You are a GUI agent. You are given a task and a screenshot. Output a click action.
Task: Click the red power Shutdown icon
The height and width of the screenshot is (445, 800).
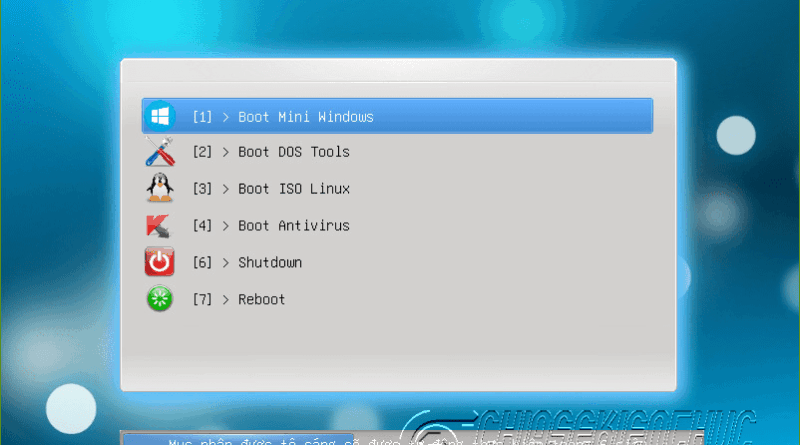[160, 262]
